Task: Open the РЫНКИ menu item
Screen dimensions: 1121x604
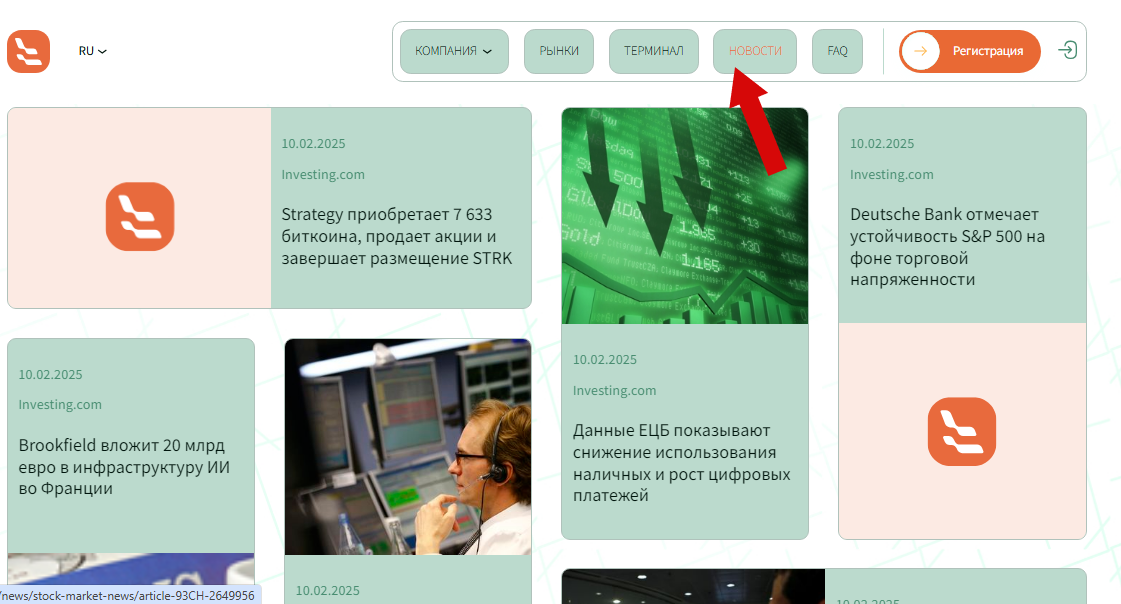Action: pyautogui.click(x=559, y=51)
